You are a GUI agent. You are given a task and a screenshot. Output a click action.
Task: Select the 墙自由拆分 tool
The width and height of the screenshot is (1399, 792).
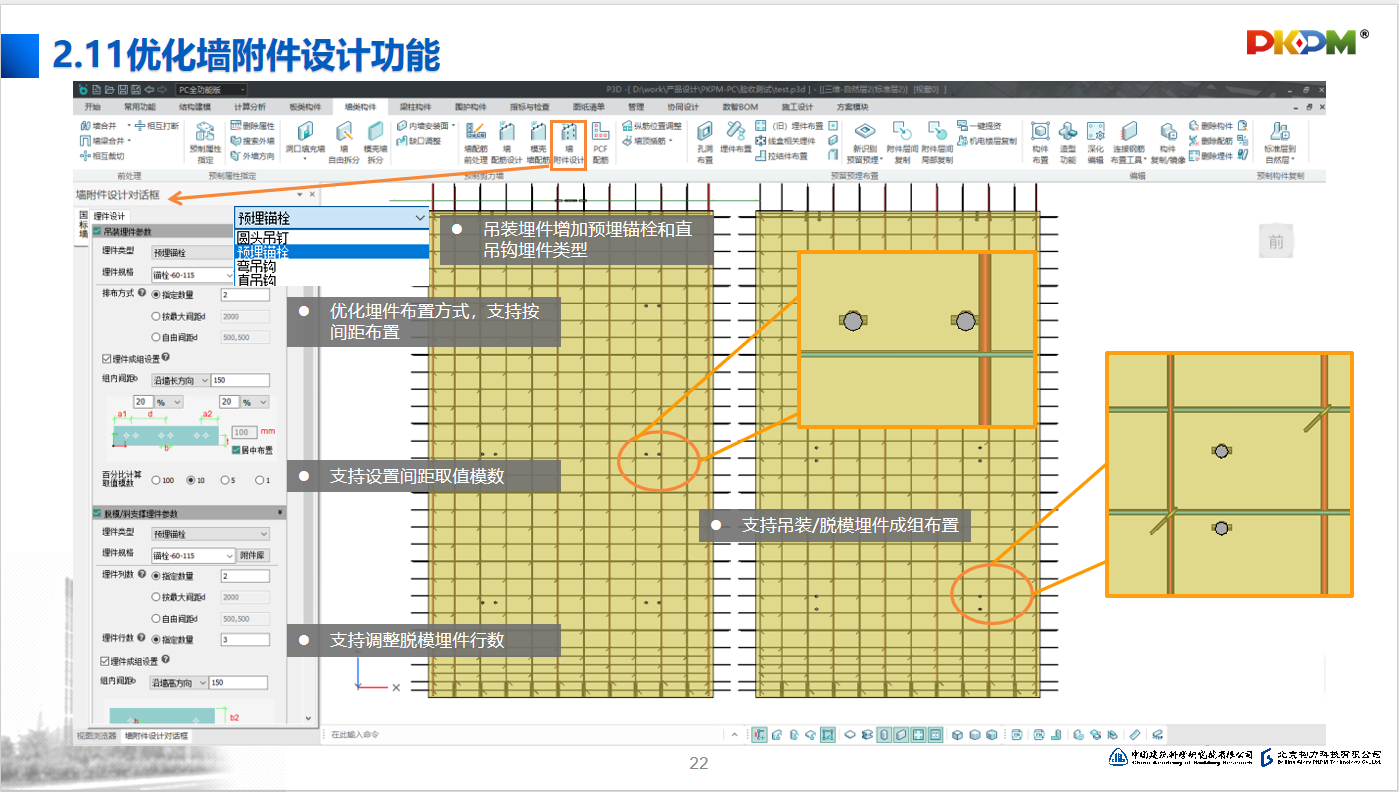344,142
